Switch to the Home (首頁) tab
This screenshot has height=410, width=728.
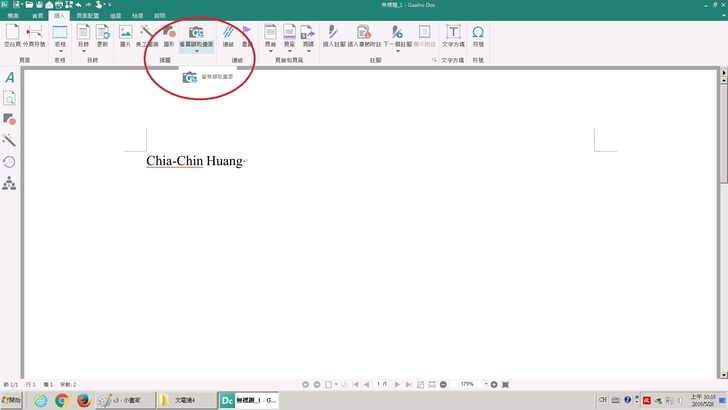pos(38,16)
